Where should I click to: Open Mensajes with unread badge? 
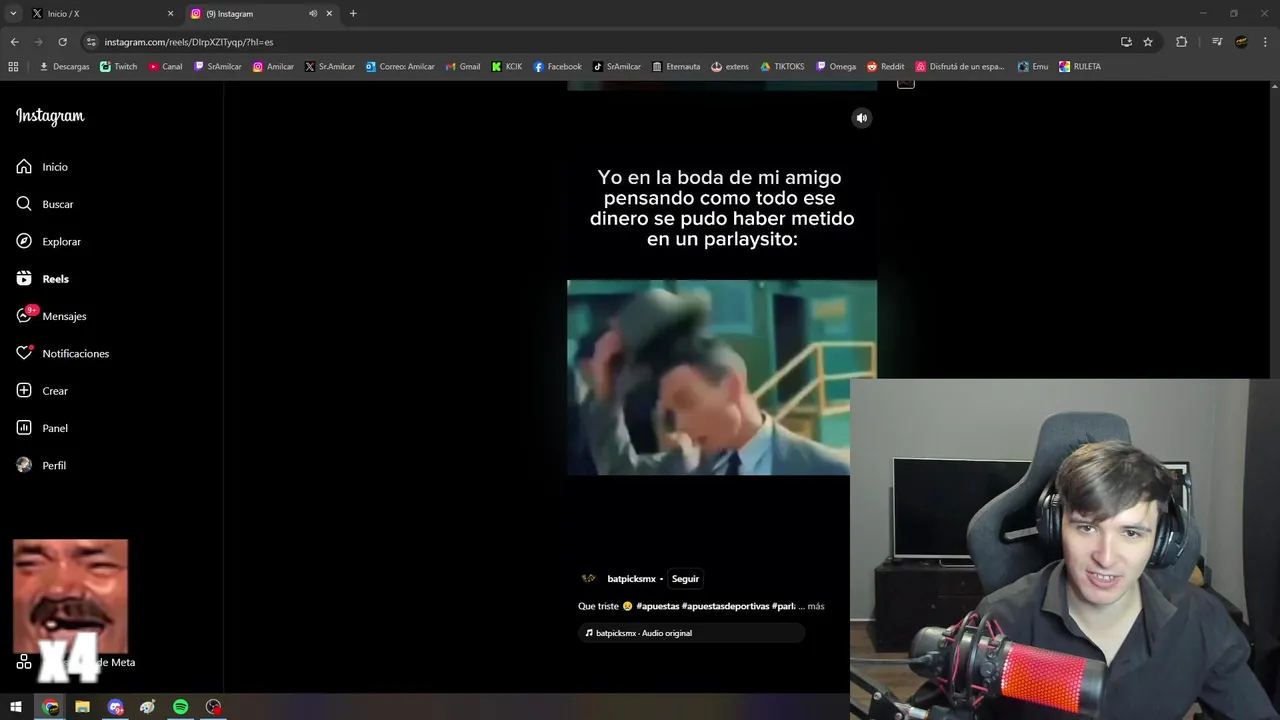point(51,316)
